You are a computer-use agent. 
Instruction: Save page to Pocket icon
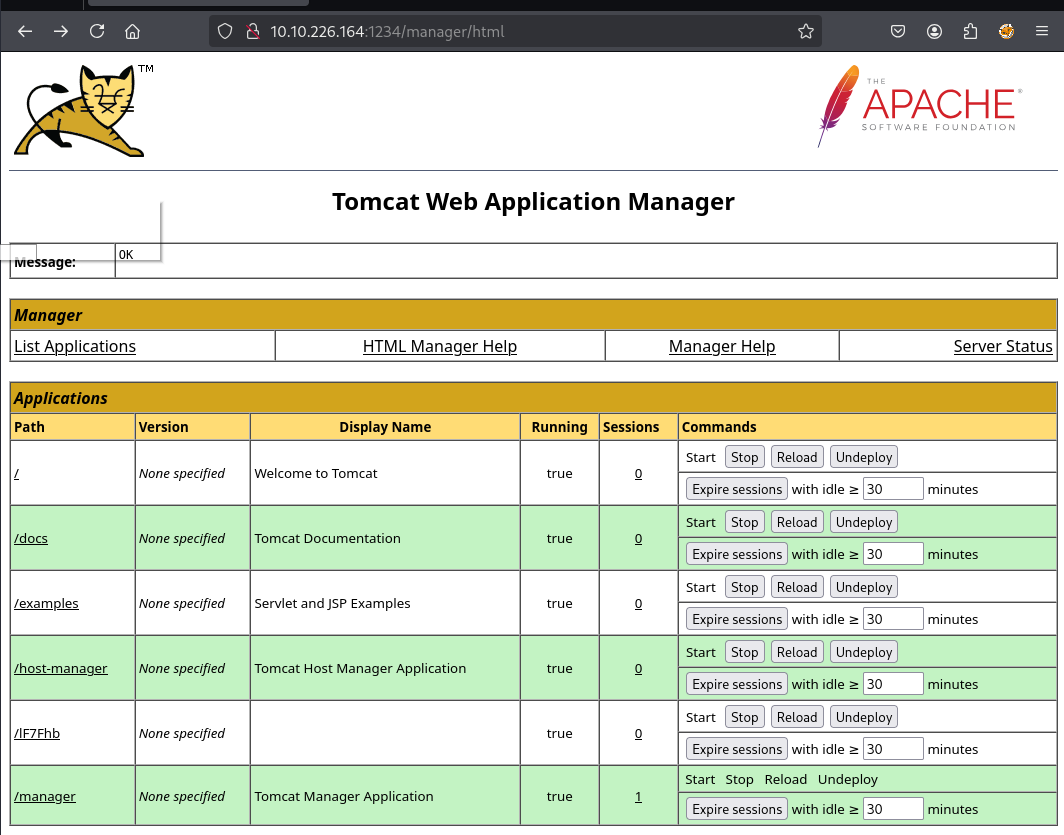898,31
